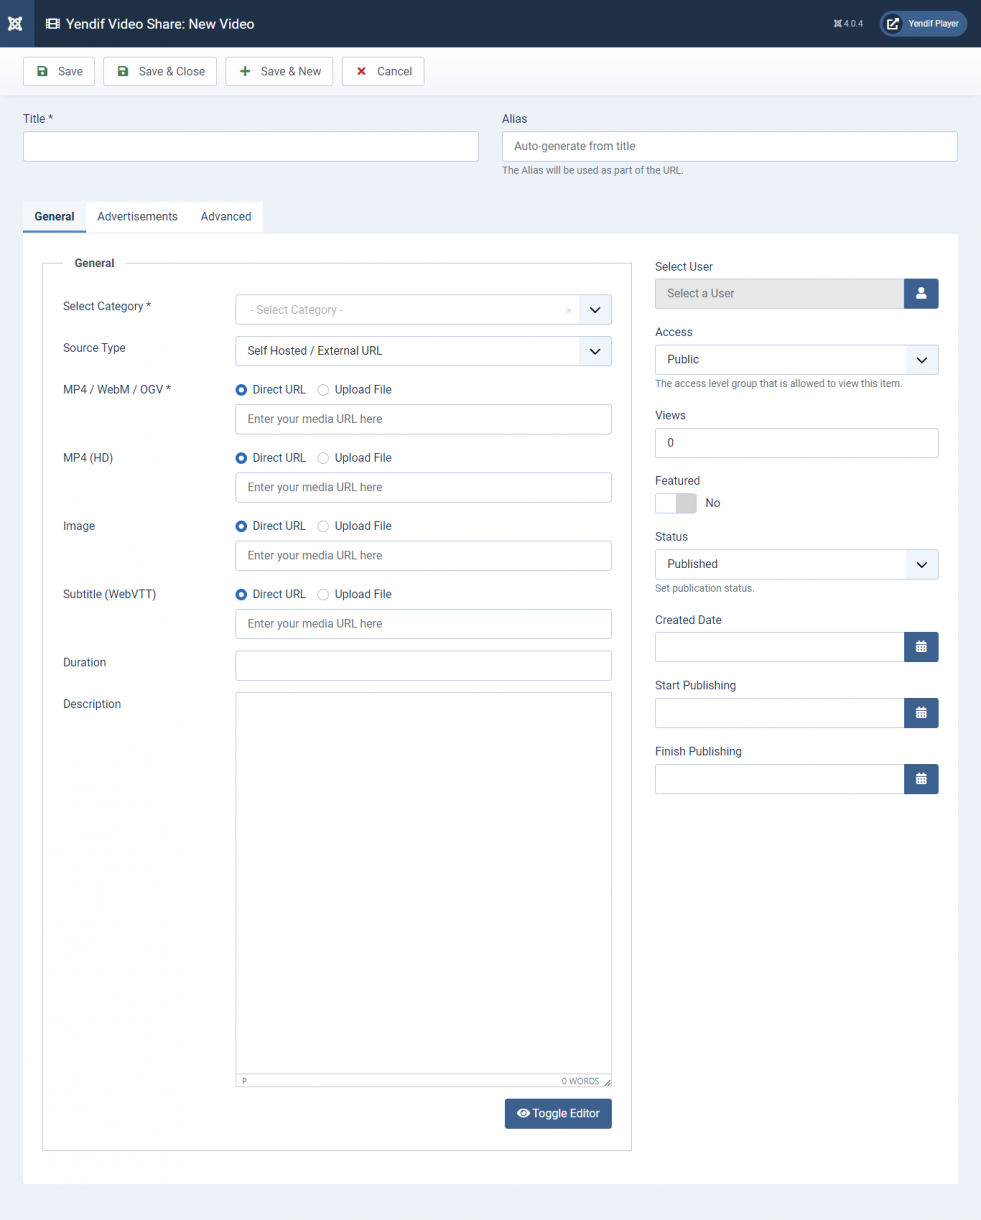The image size is (981, 1220).
Task: Click the Save & Close button
Action: 160,72
